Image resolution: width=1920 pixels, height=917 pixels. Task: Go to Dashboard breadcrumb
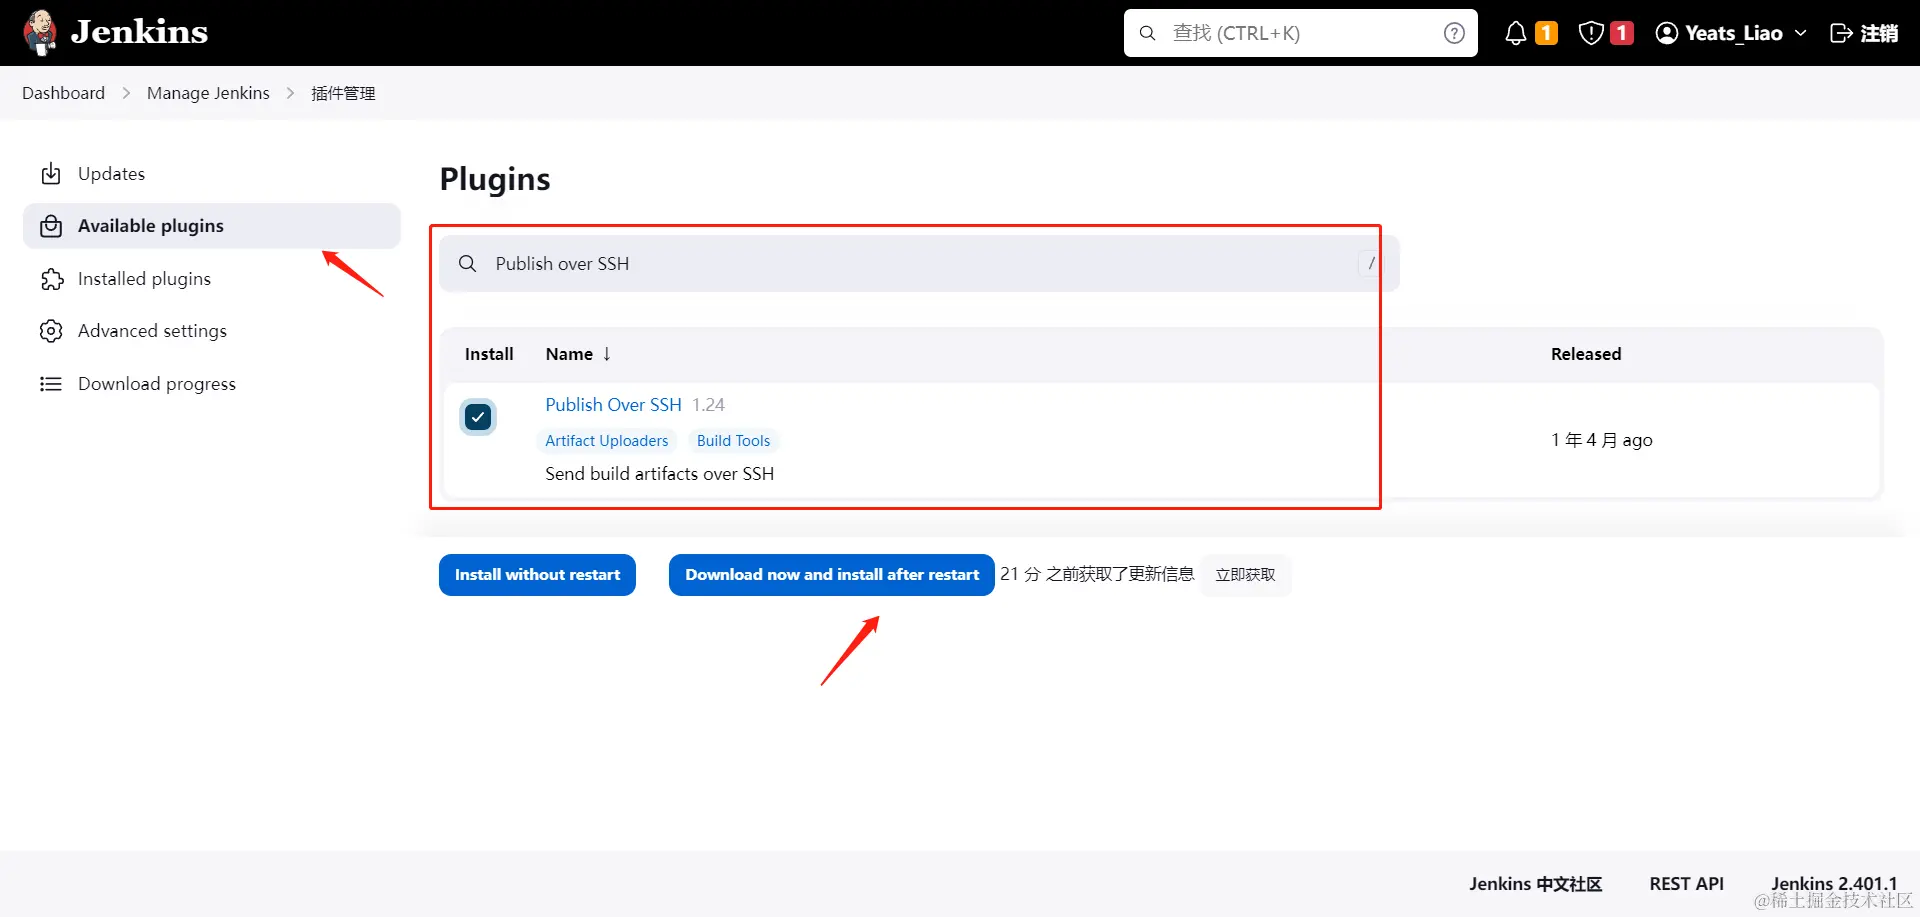coord(63,93)
